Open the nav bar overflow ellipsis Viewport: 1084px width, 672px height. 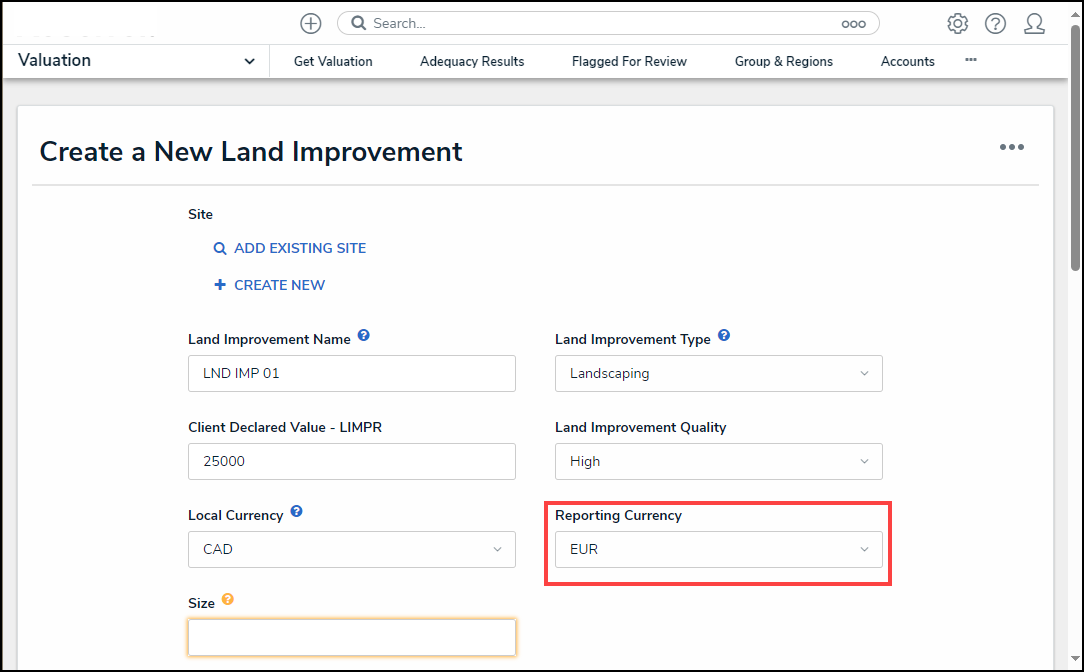[x=971, y=60]
